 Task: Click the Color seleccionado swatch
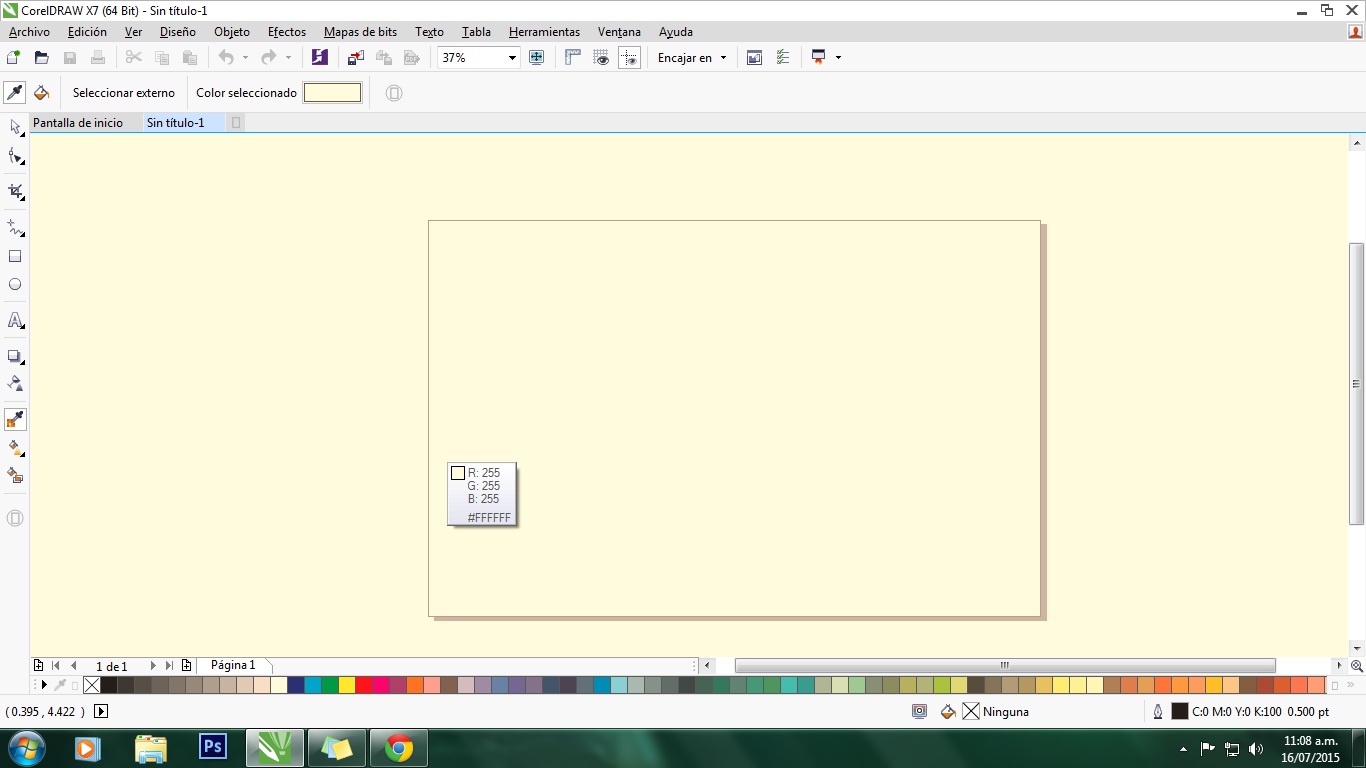tap(332, 93)
